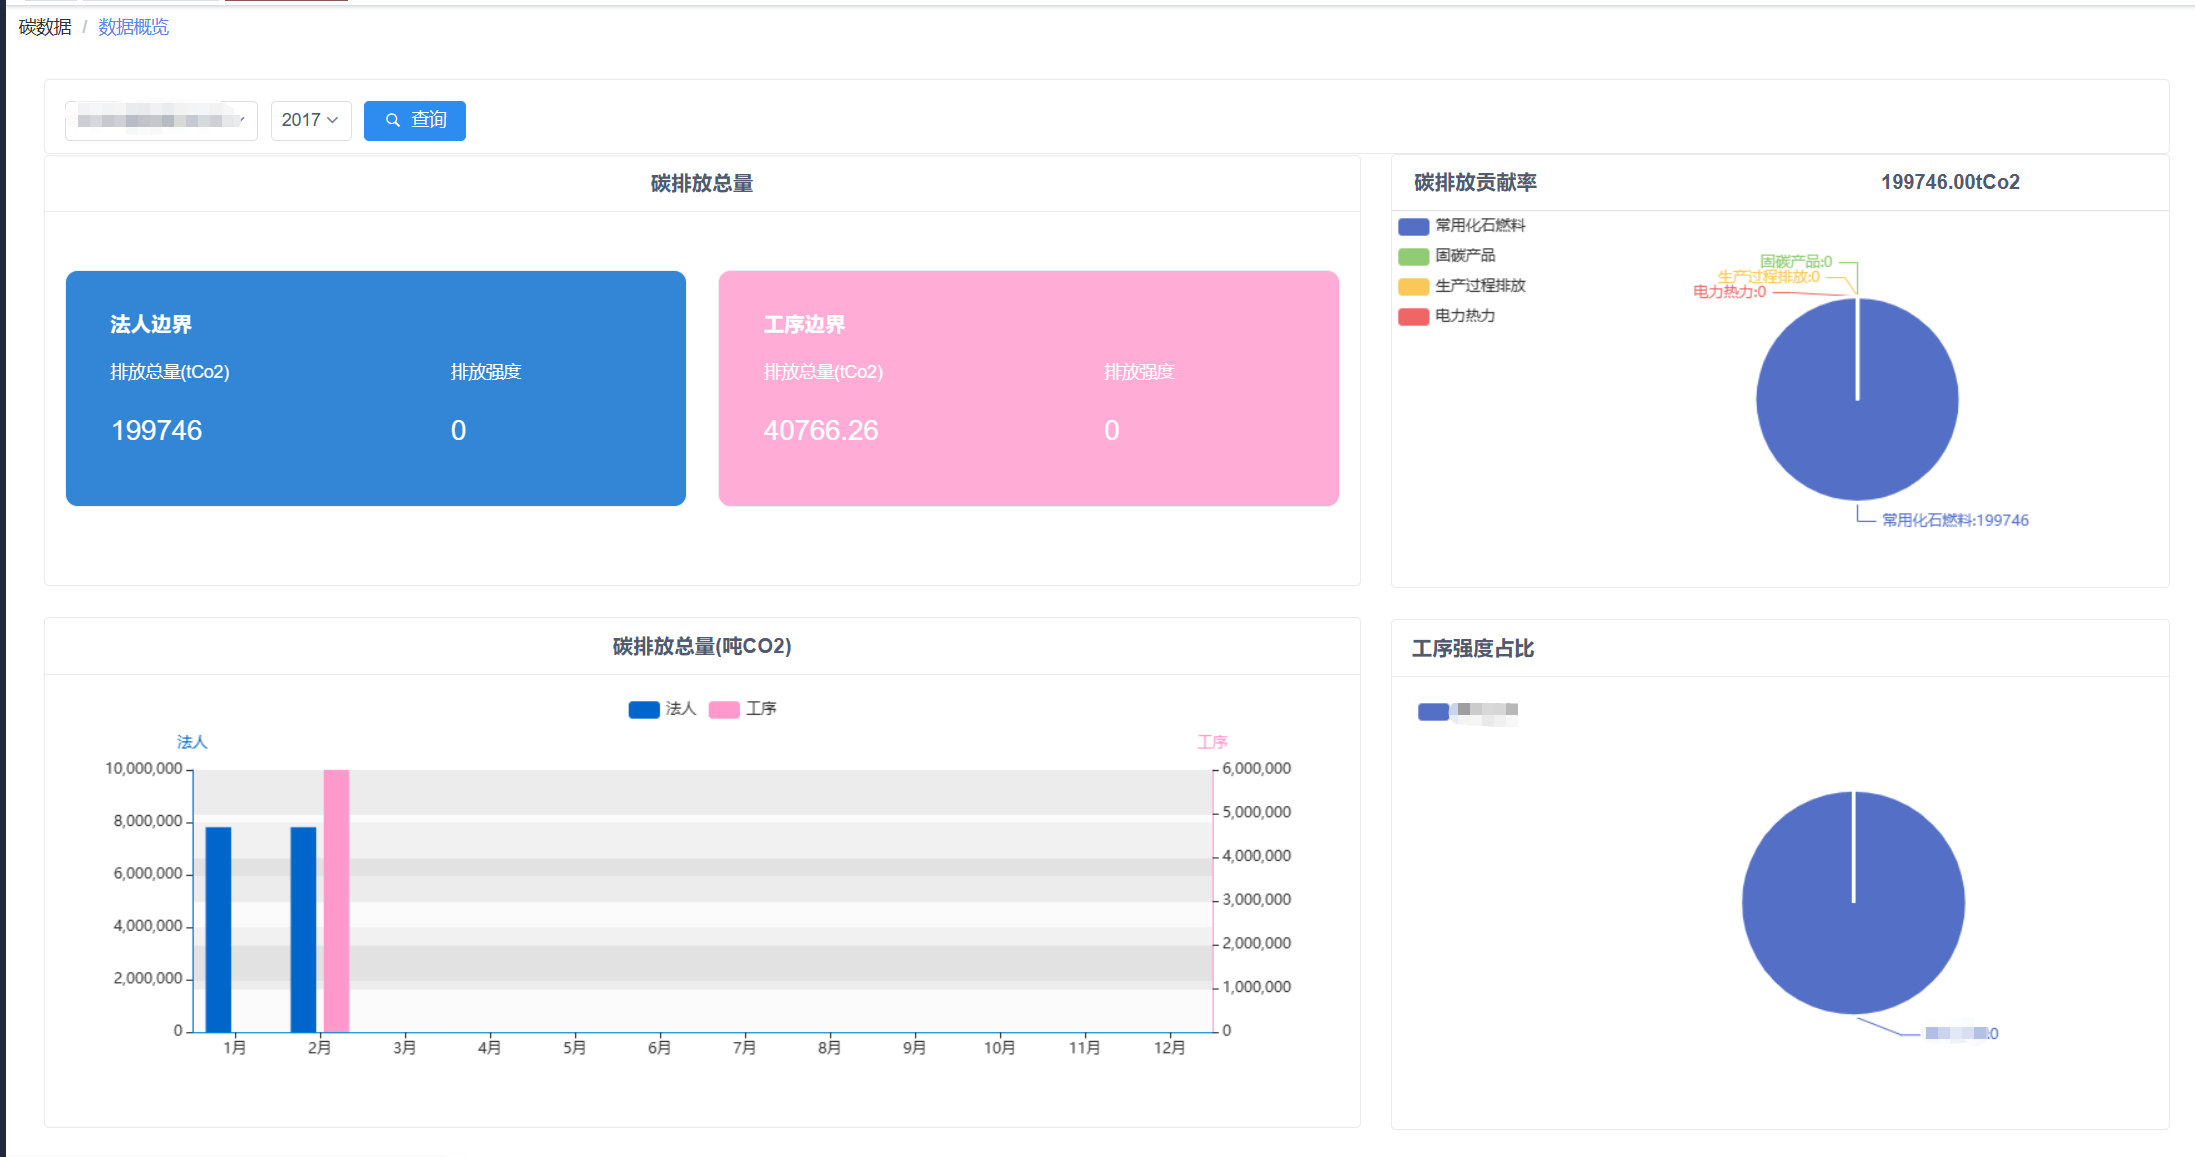Viewport: 2195px width, 1157px height.
Task: Click the 常用化石燃料:199746 pie label
Action: click(x=1955, y=520)
